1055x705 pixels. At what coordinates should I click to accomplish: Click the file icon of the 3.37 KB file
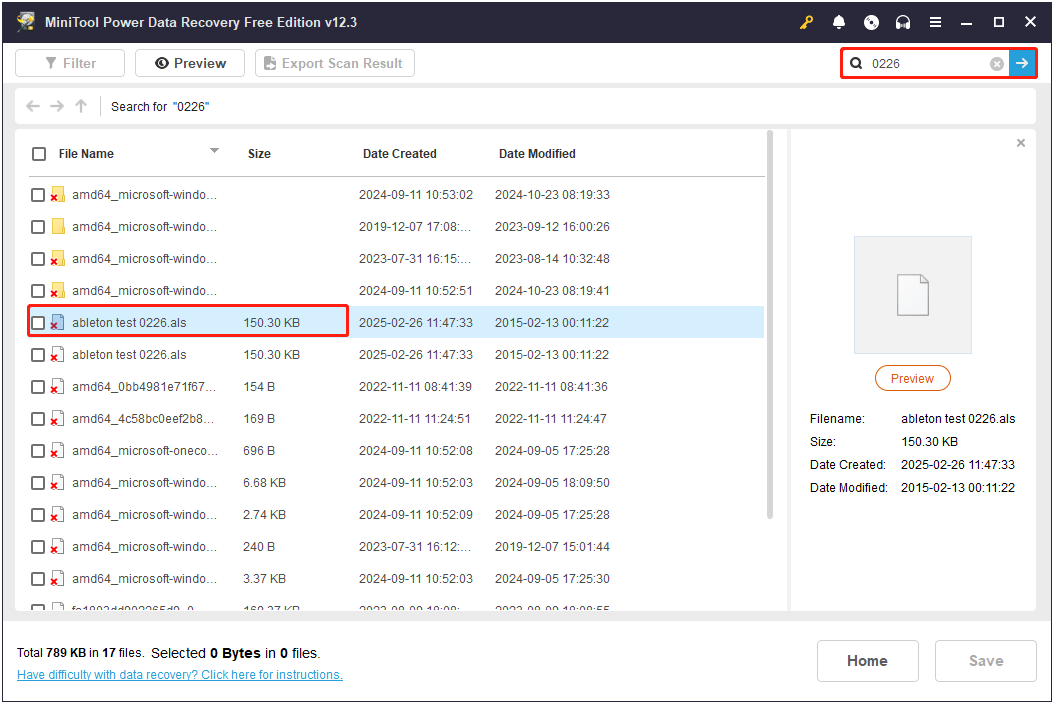pyautogui.click(x=58, y=579)
